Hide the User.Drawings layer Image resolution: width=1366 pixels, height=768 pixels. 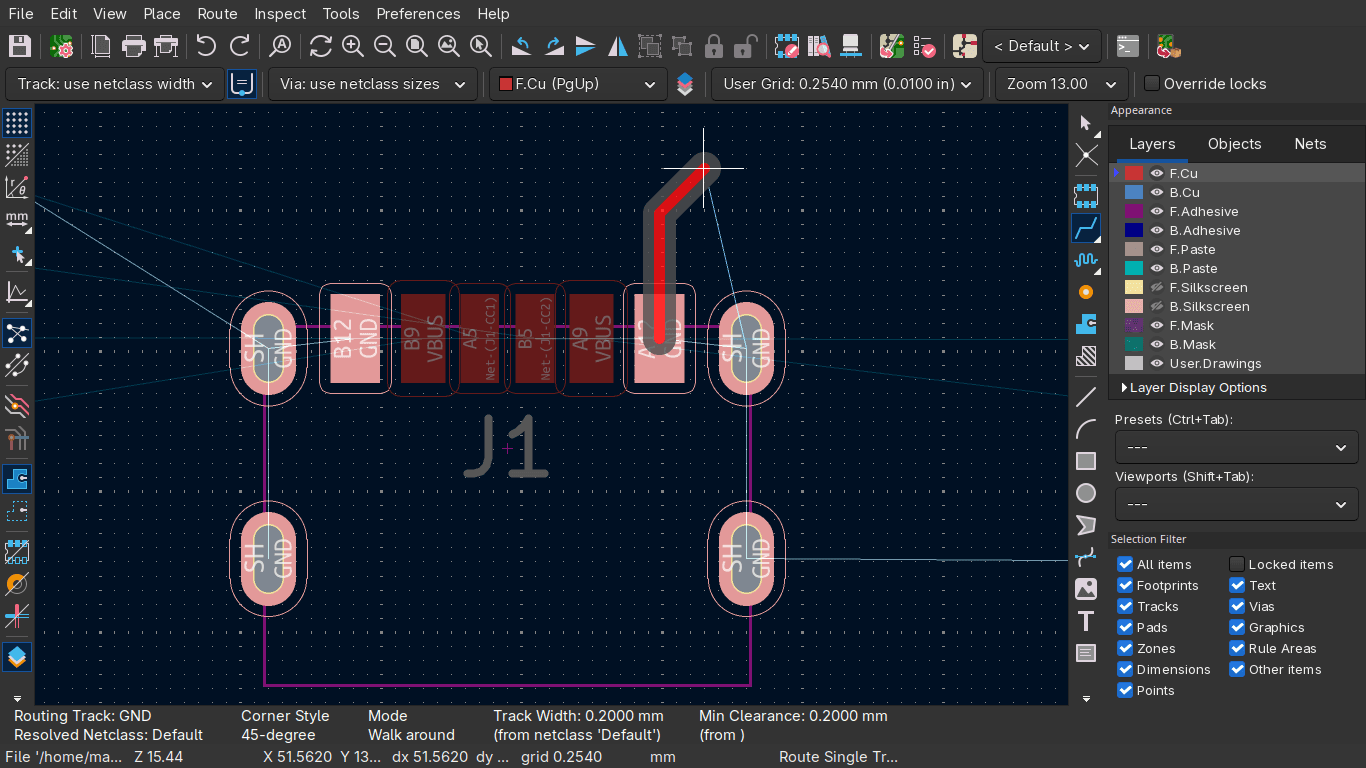pos(1157,364)
